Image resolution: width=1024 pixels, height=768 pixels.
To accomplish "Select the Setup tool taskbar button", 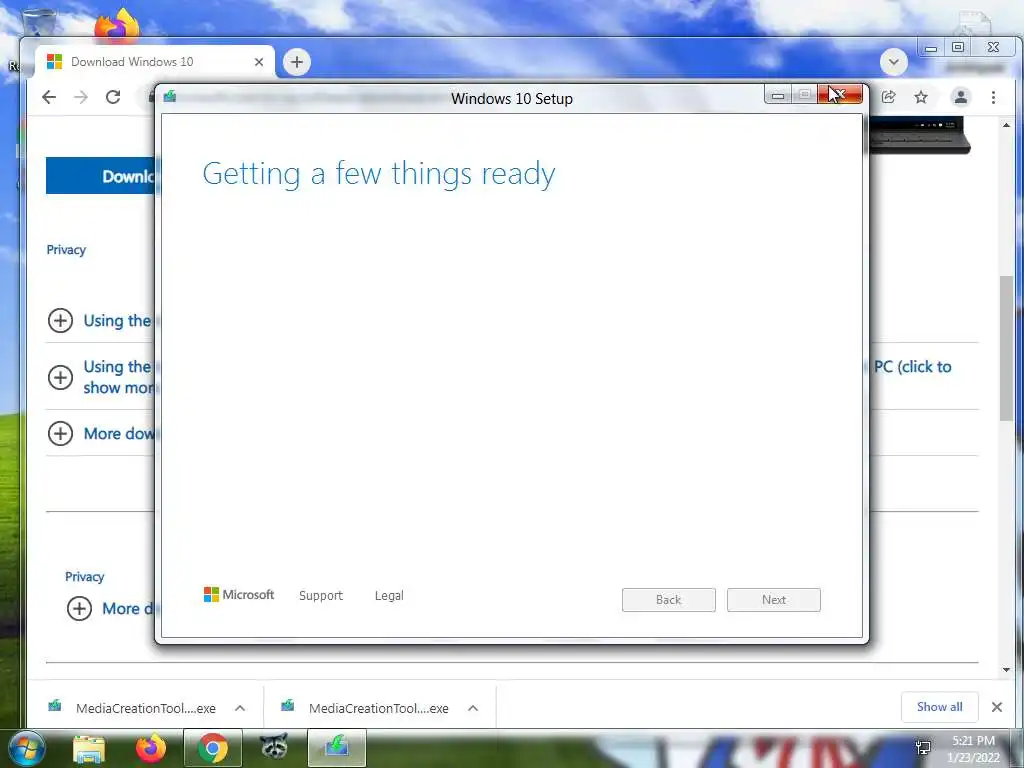I will 336,748.
